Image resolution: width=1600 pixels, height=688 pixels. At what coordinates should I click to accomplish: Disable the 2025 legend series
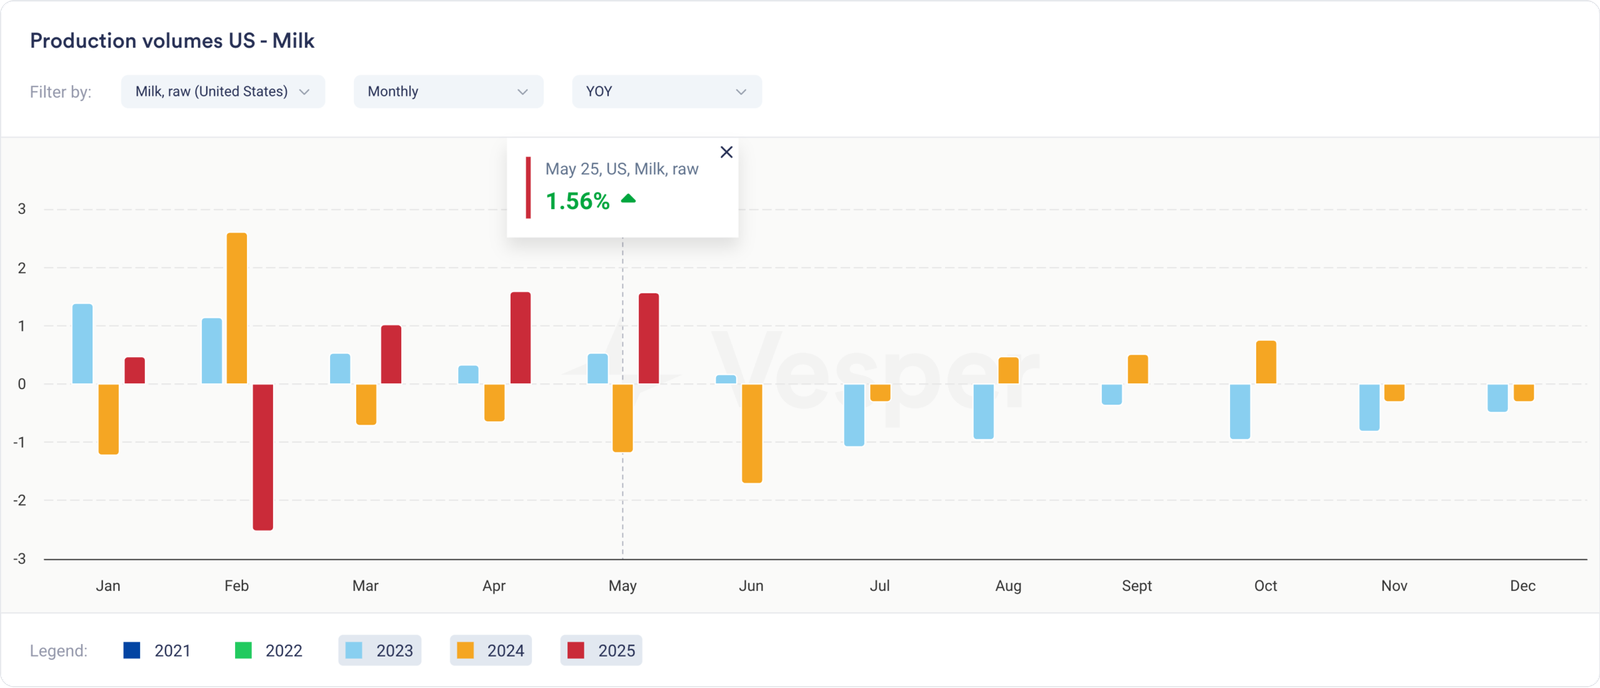point(601,651)
